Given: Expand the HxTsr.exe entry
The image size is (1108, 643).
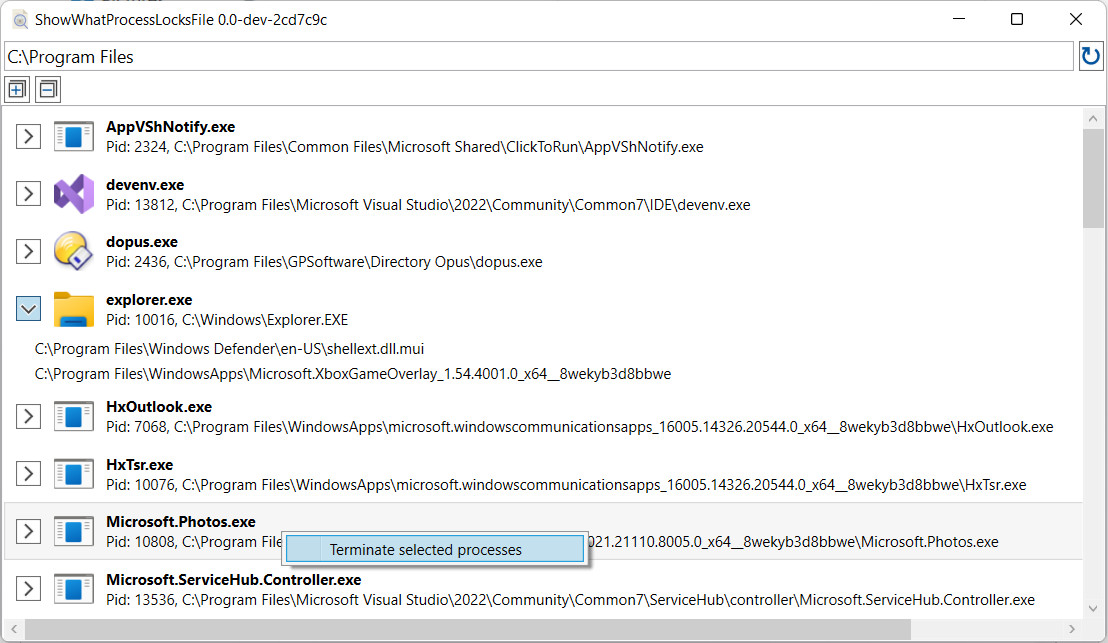Looking at the screenshot, I should point(28,473).
